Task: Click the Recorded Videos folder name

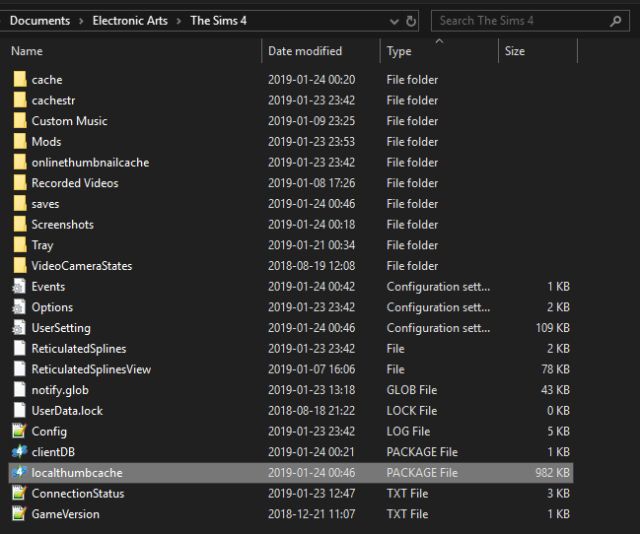Action: (x=75, y=183)
